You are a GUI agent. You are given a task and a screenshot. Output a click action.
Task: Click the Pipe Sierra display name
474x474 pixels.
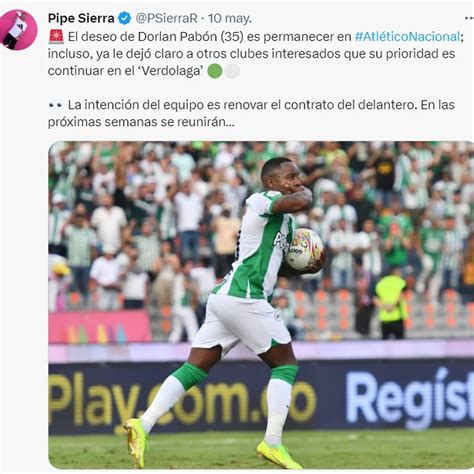coord(81,18)
